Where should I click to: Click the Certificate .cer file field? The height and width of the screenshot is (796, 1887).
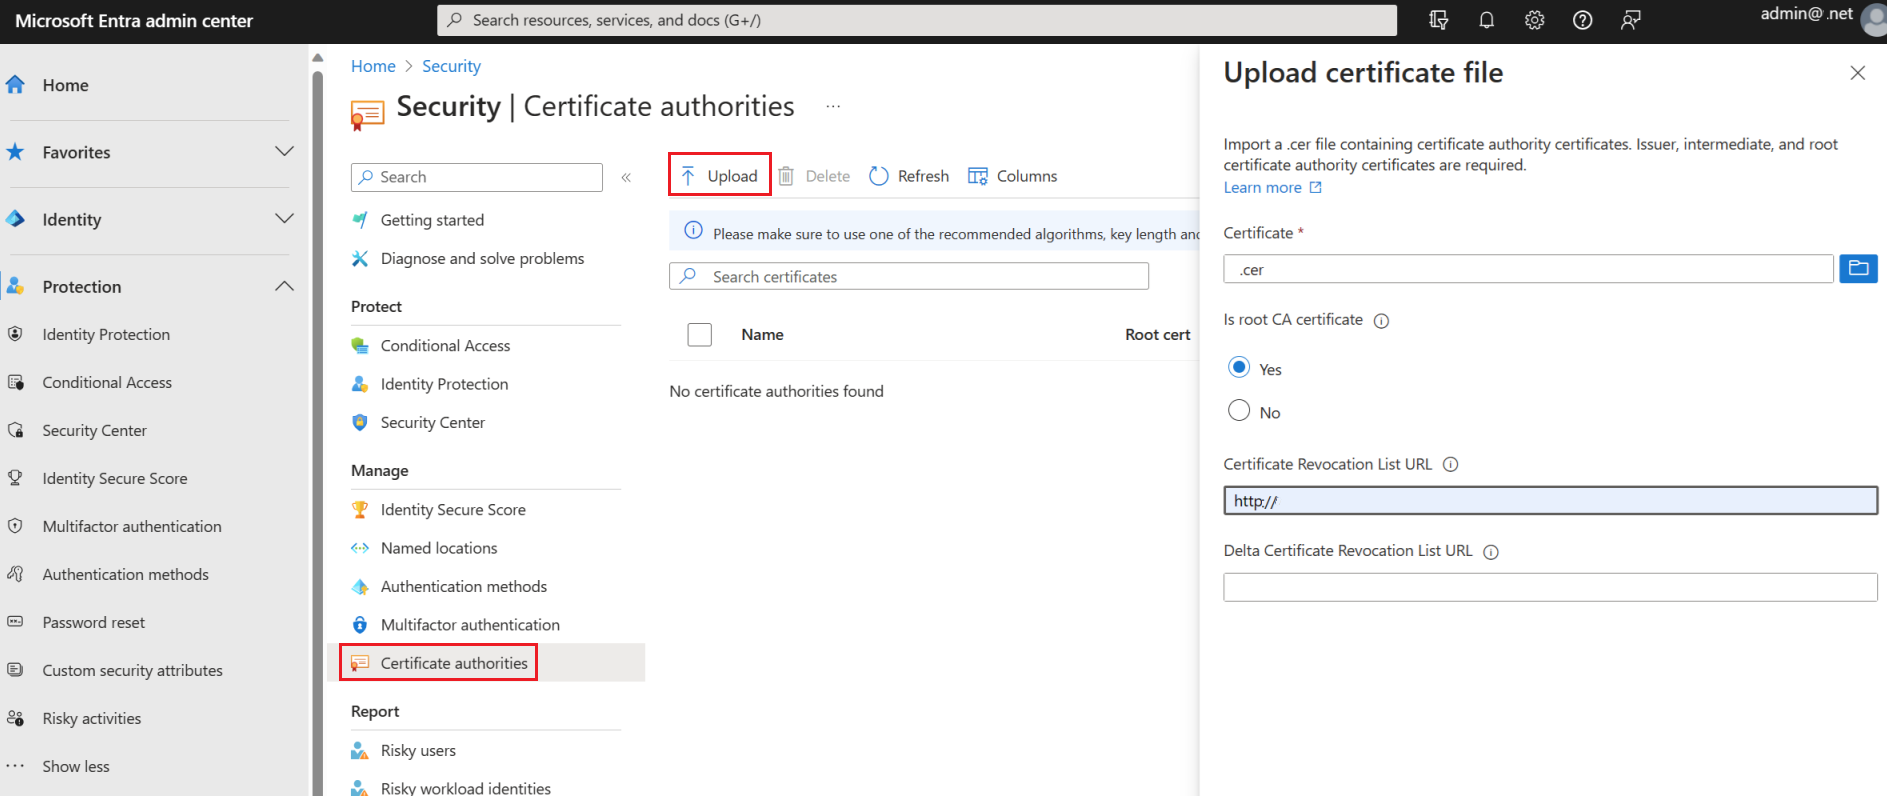point(1528,269)
